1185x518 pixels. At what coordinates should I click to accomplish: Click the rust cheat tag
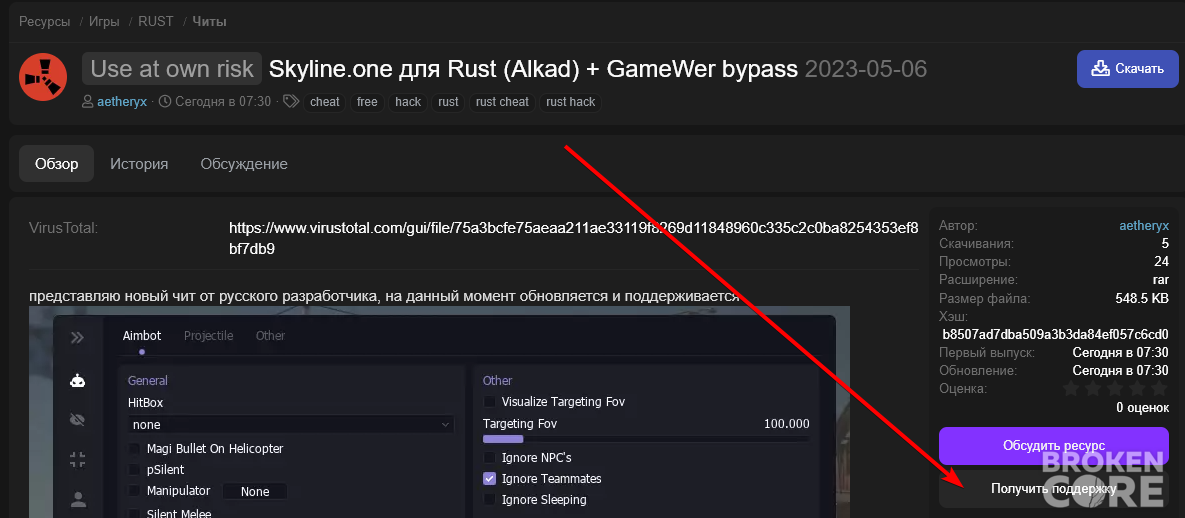click(x=503, y=102)
